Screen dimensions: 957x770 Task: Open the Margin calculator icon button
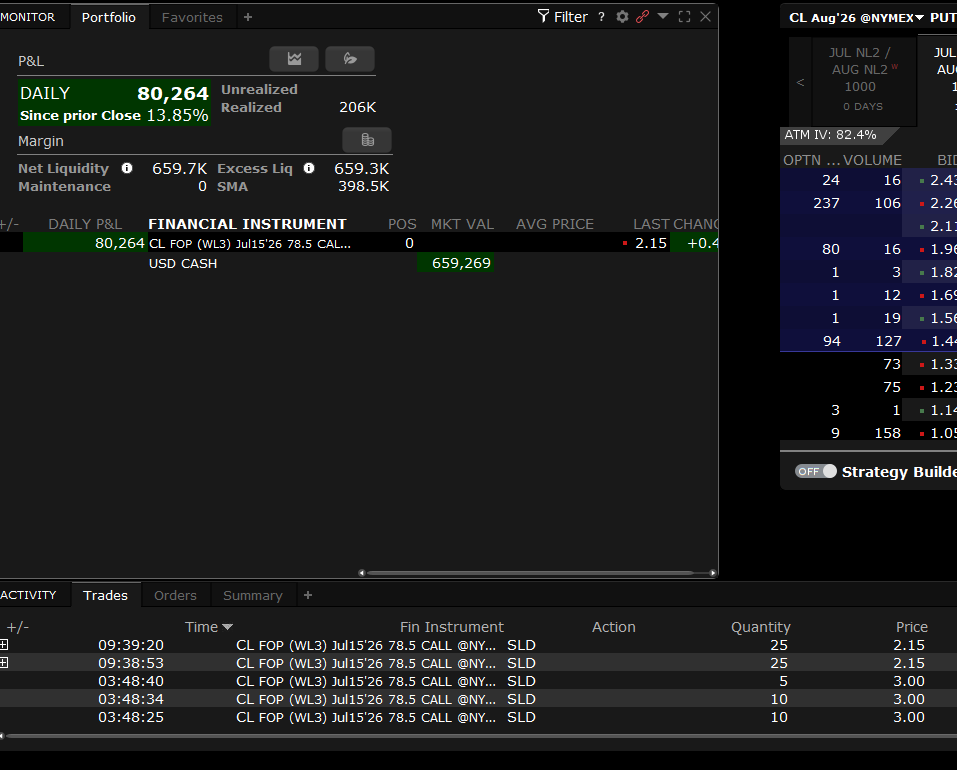(367, 140)
